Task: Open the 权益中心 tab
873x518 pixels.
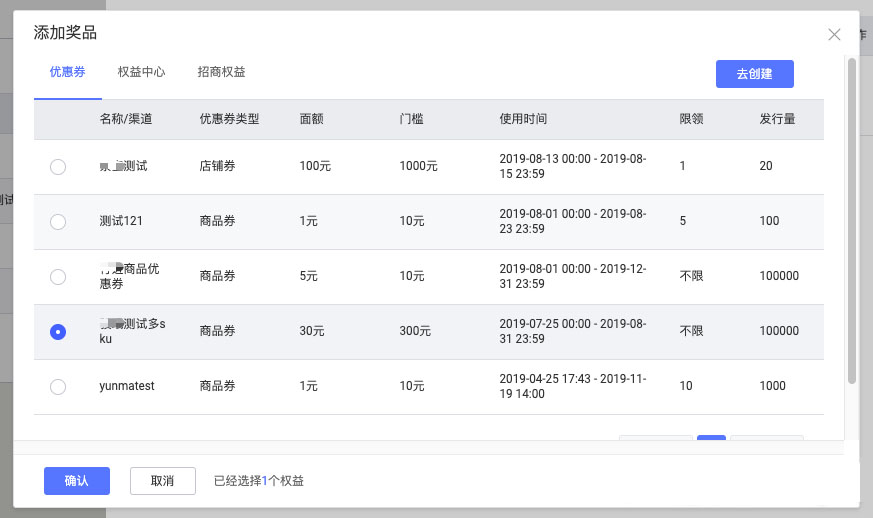Action: point(141,73)
